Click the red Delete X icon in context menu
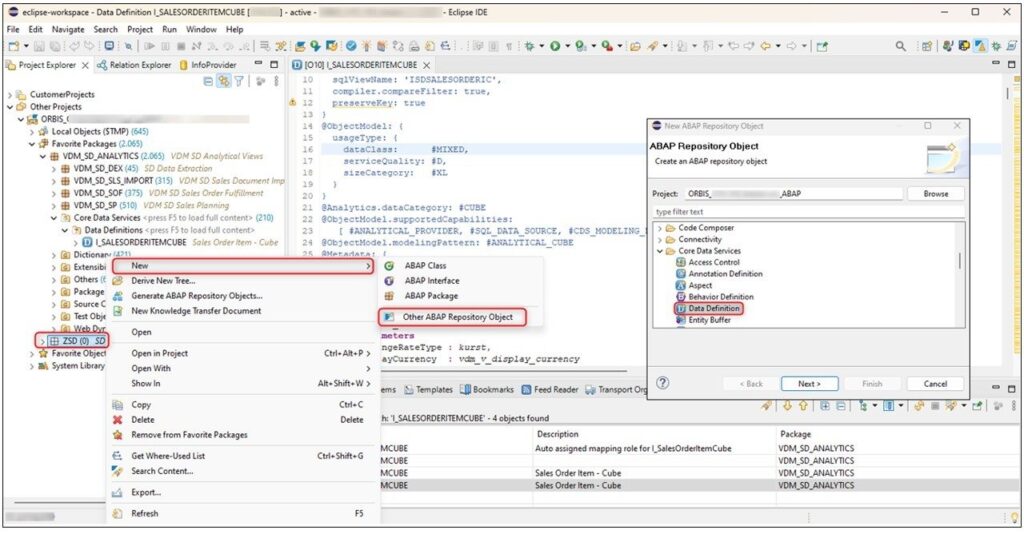The width and height of the screenshot is (1024, 534). coord(118,420)
